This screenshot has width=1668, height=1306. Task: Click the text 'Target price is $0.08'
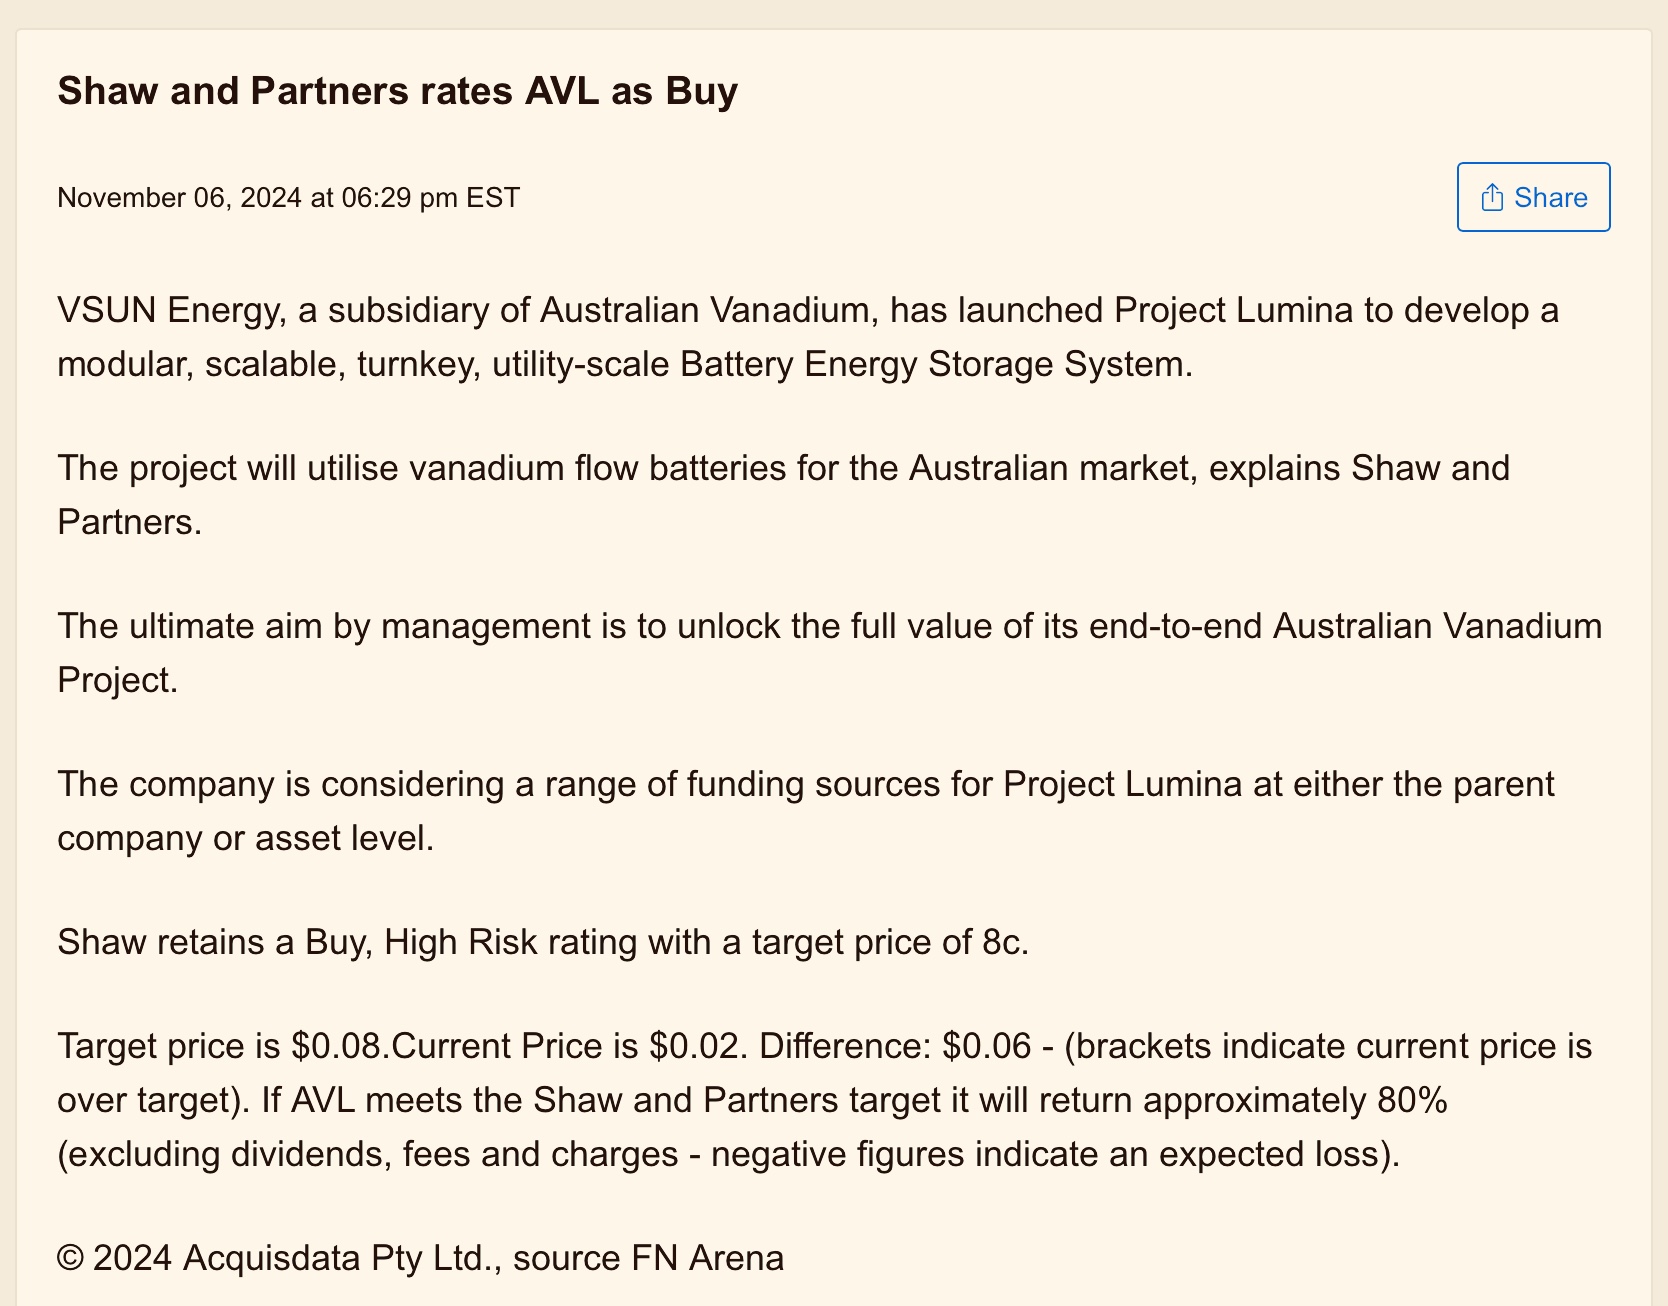click(x=220, y=1046)
